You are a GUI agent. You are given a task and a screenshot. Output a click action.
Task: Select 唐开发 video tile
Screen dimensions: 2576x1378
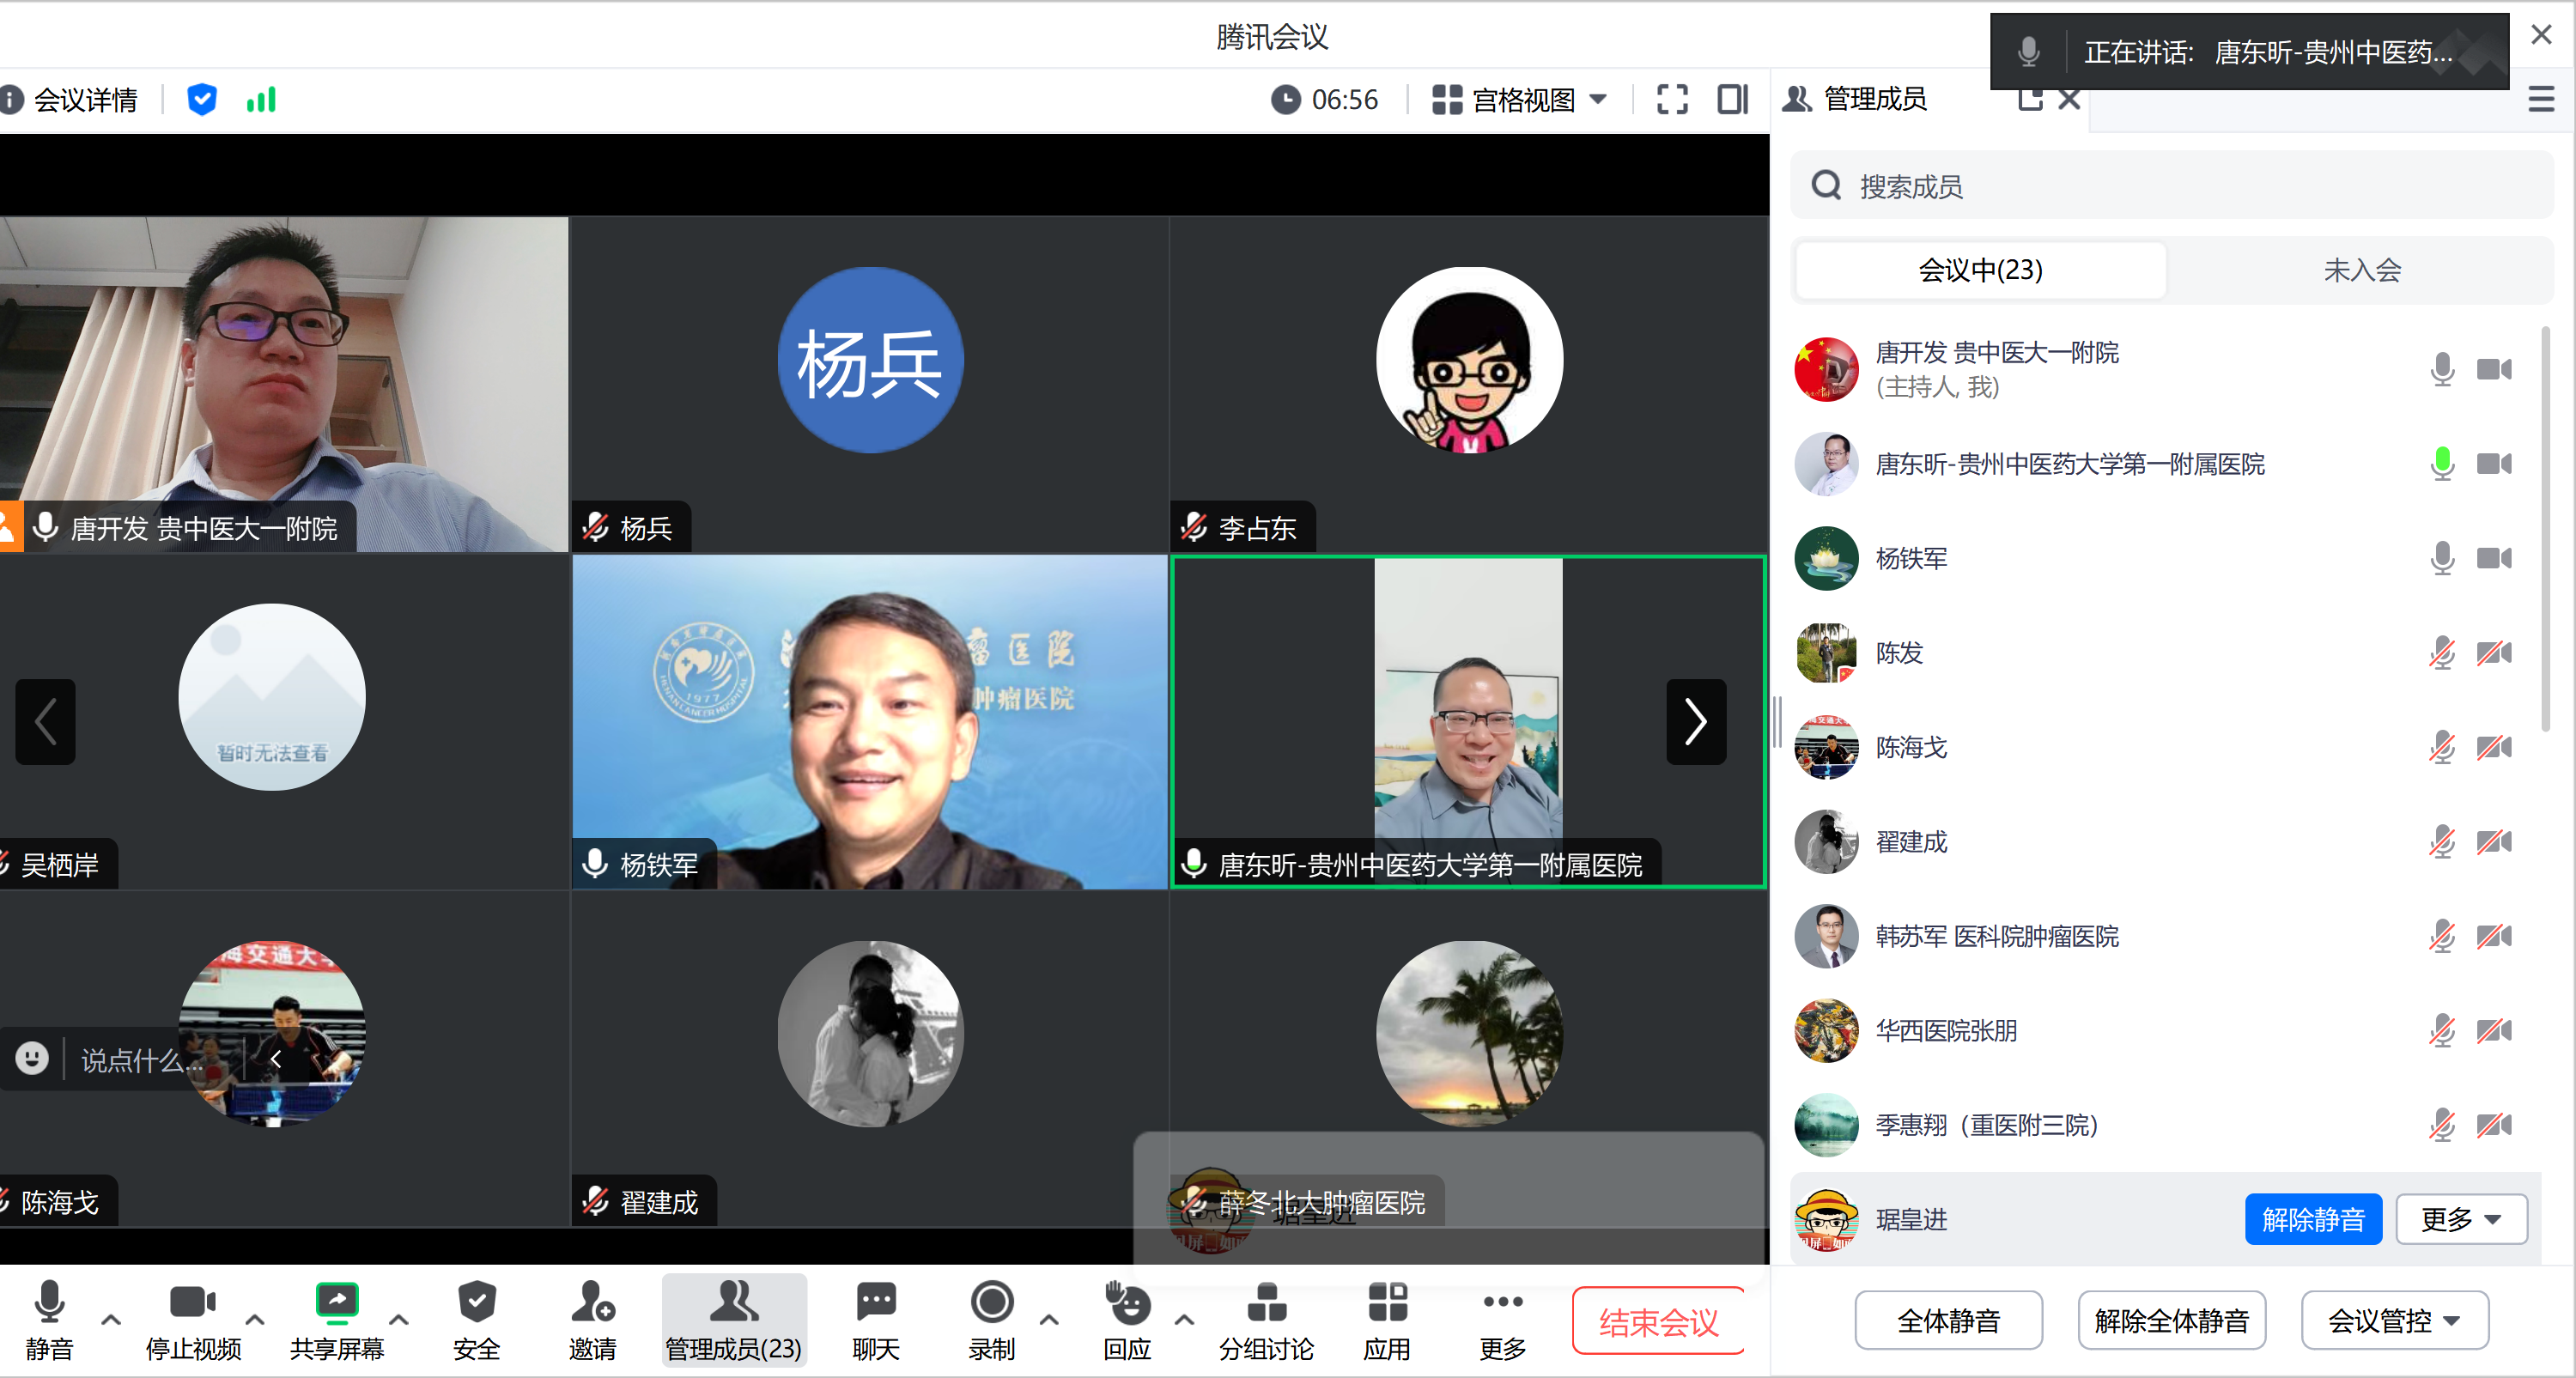click(x=284, y=385)
